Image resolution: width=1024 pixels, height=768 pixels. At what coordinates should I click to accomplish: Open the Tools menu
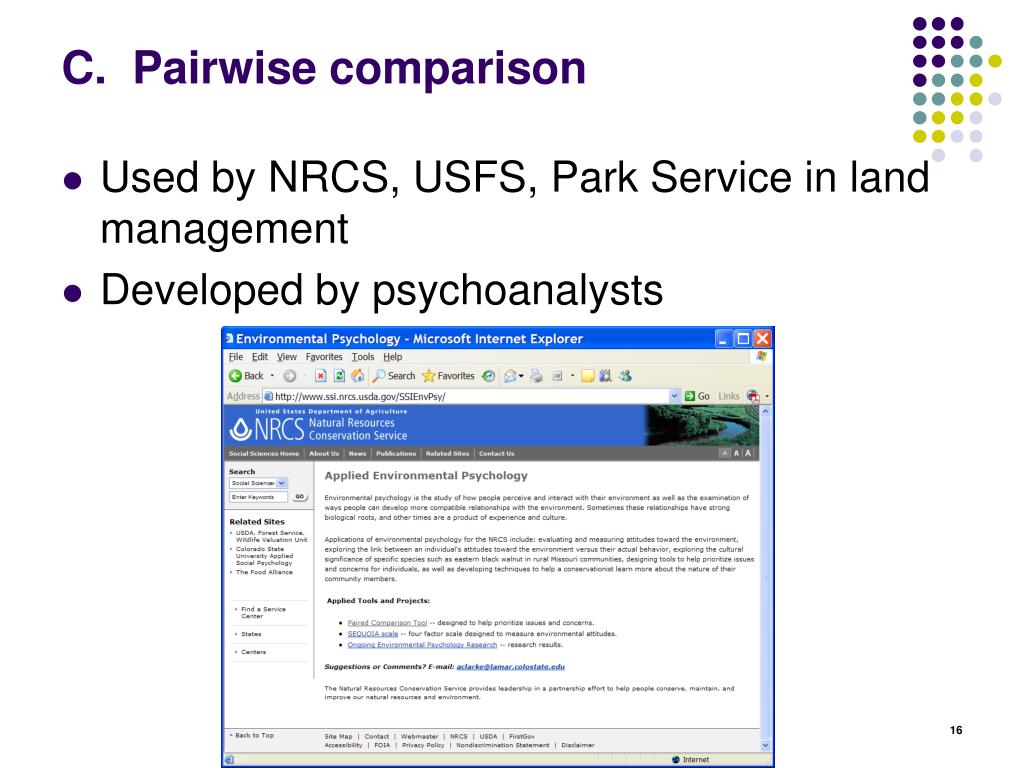click(x=363, y=357)
